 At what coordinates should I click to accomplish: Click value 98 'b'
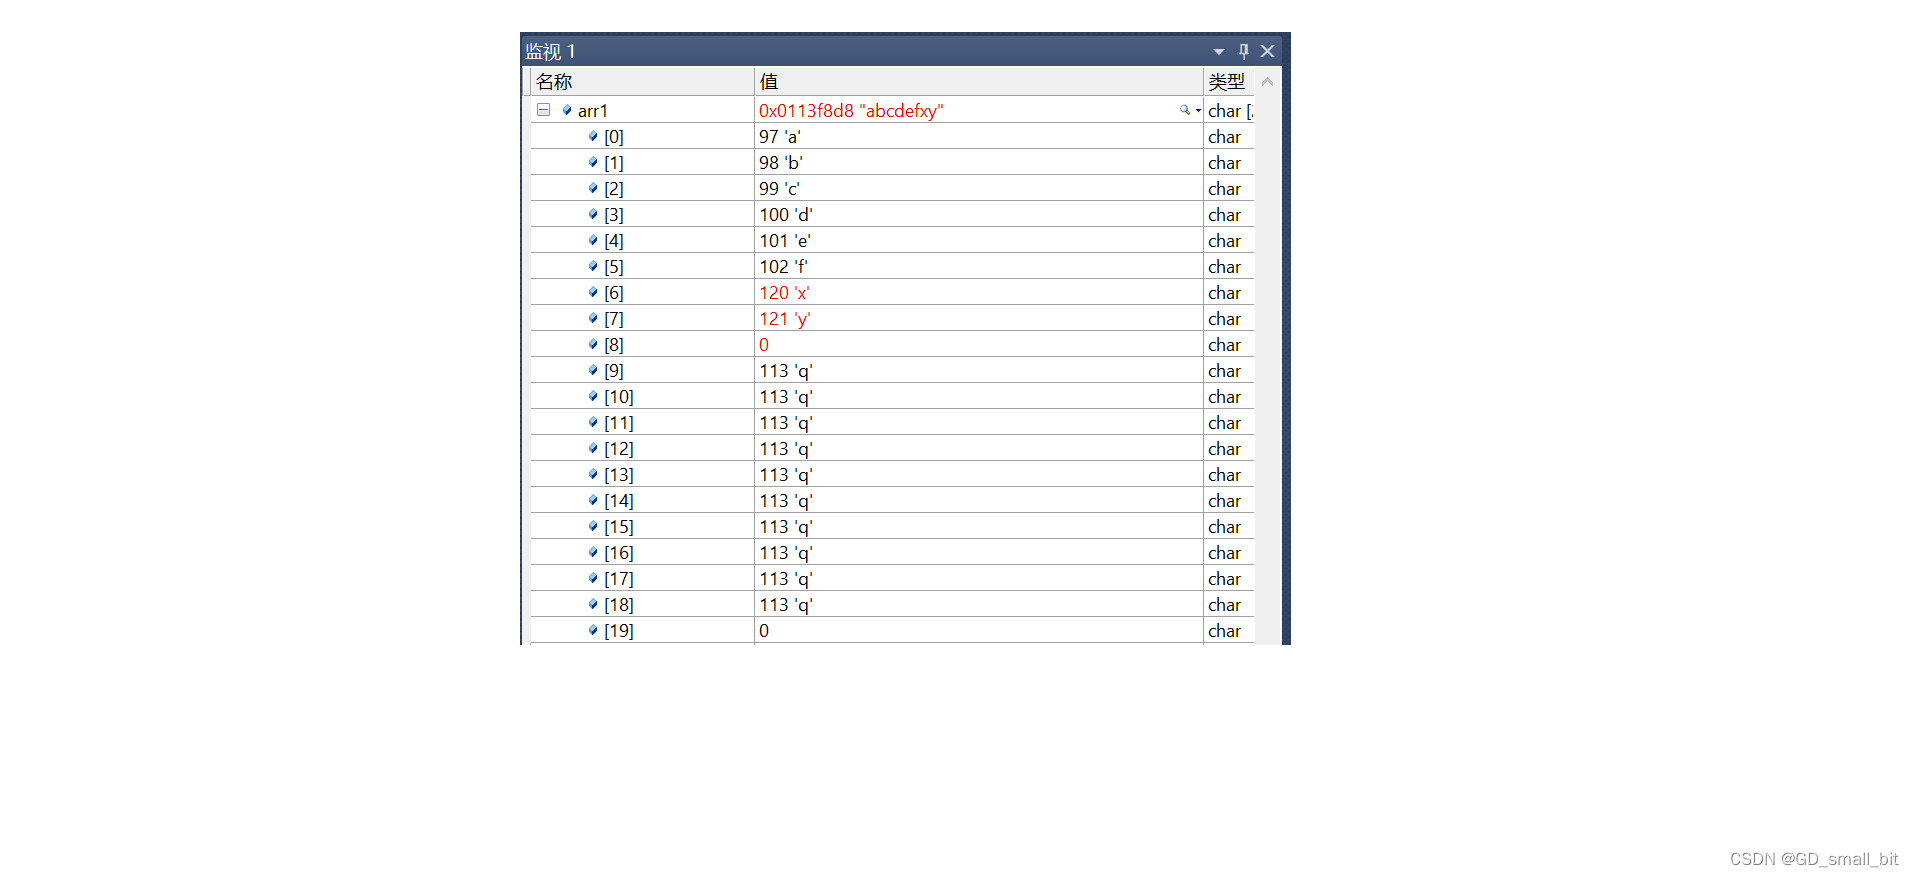tap(781, 163)
